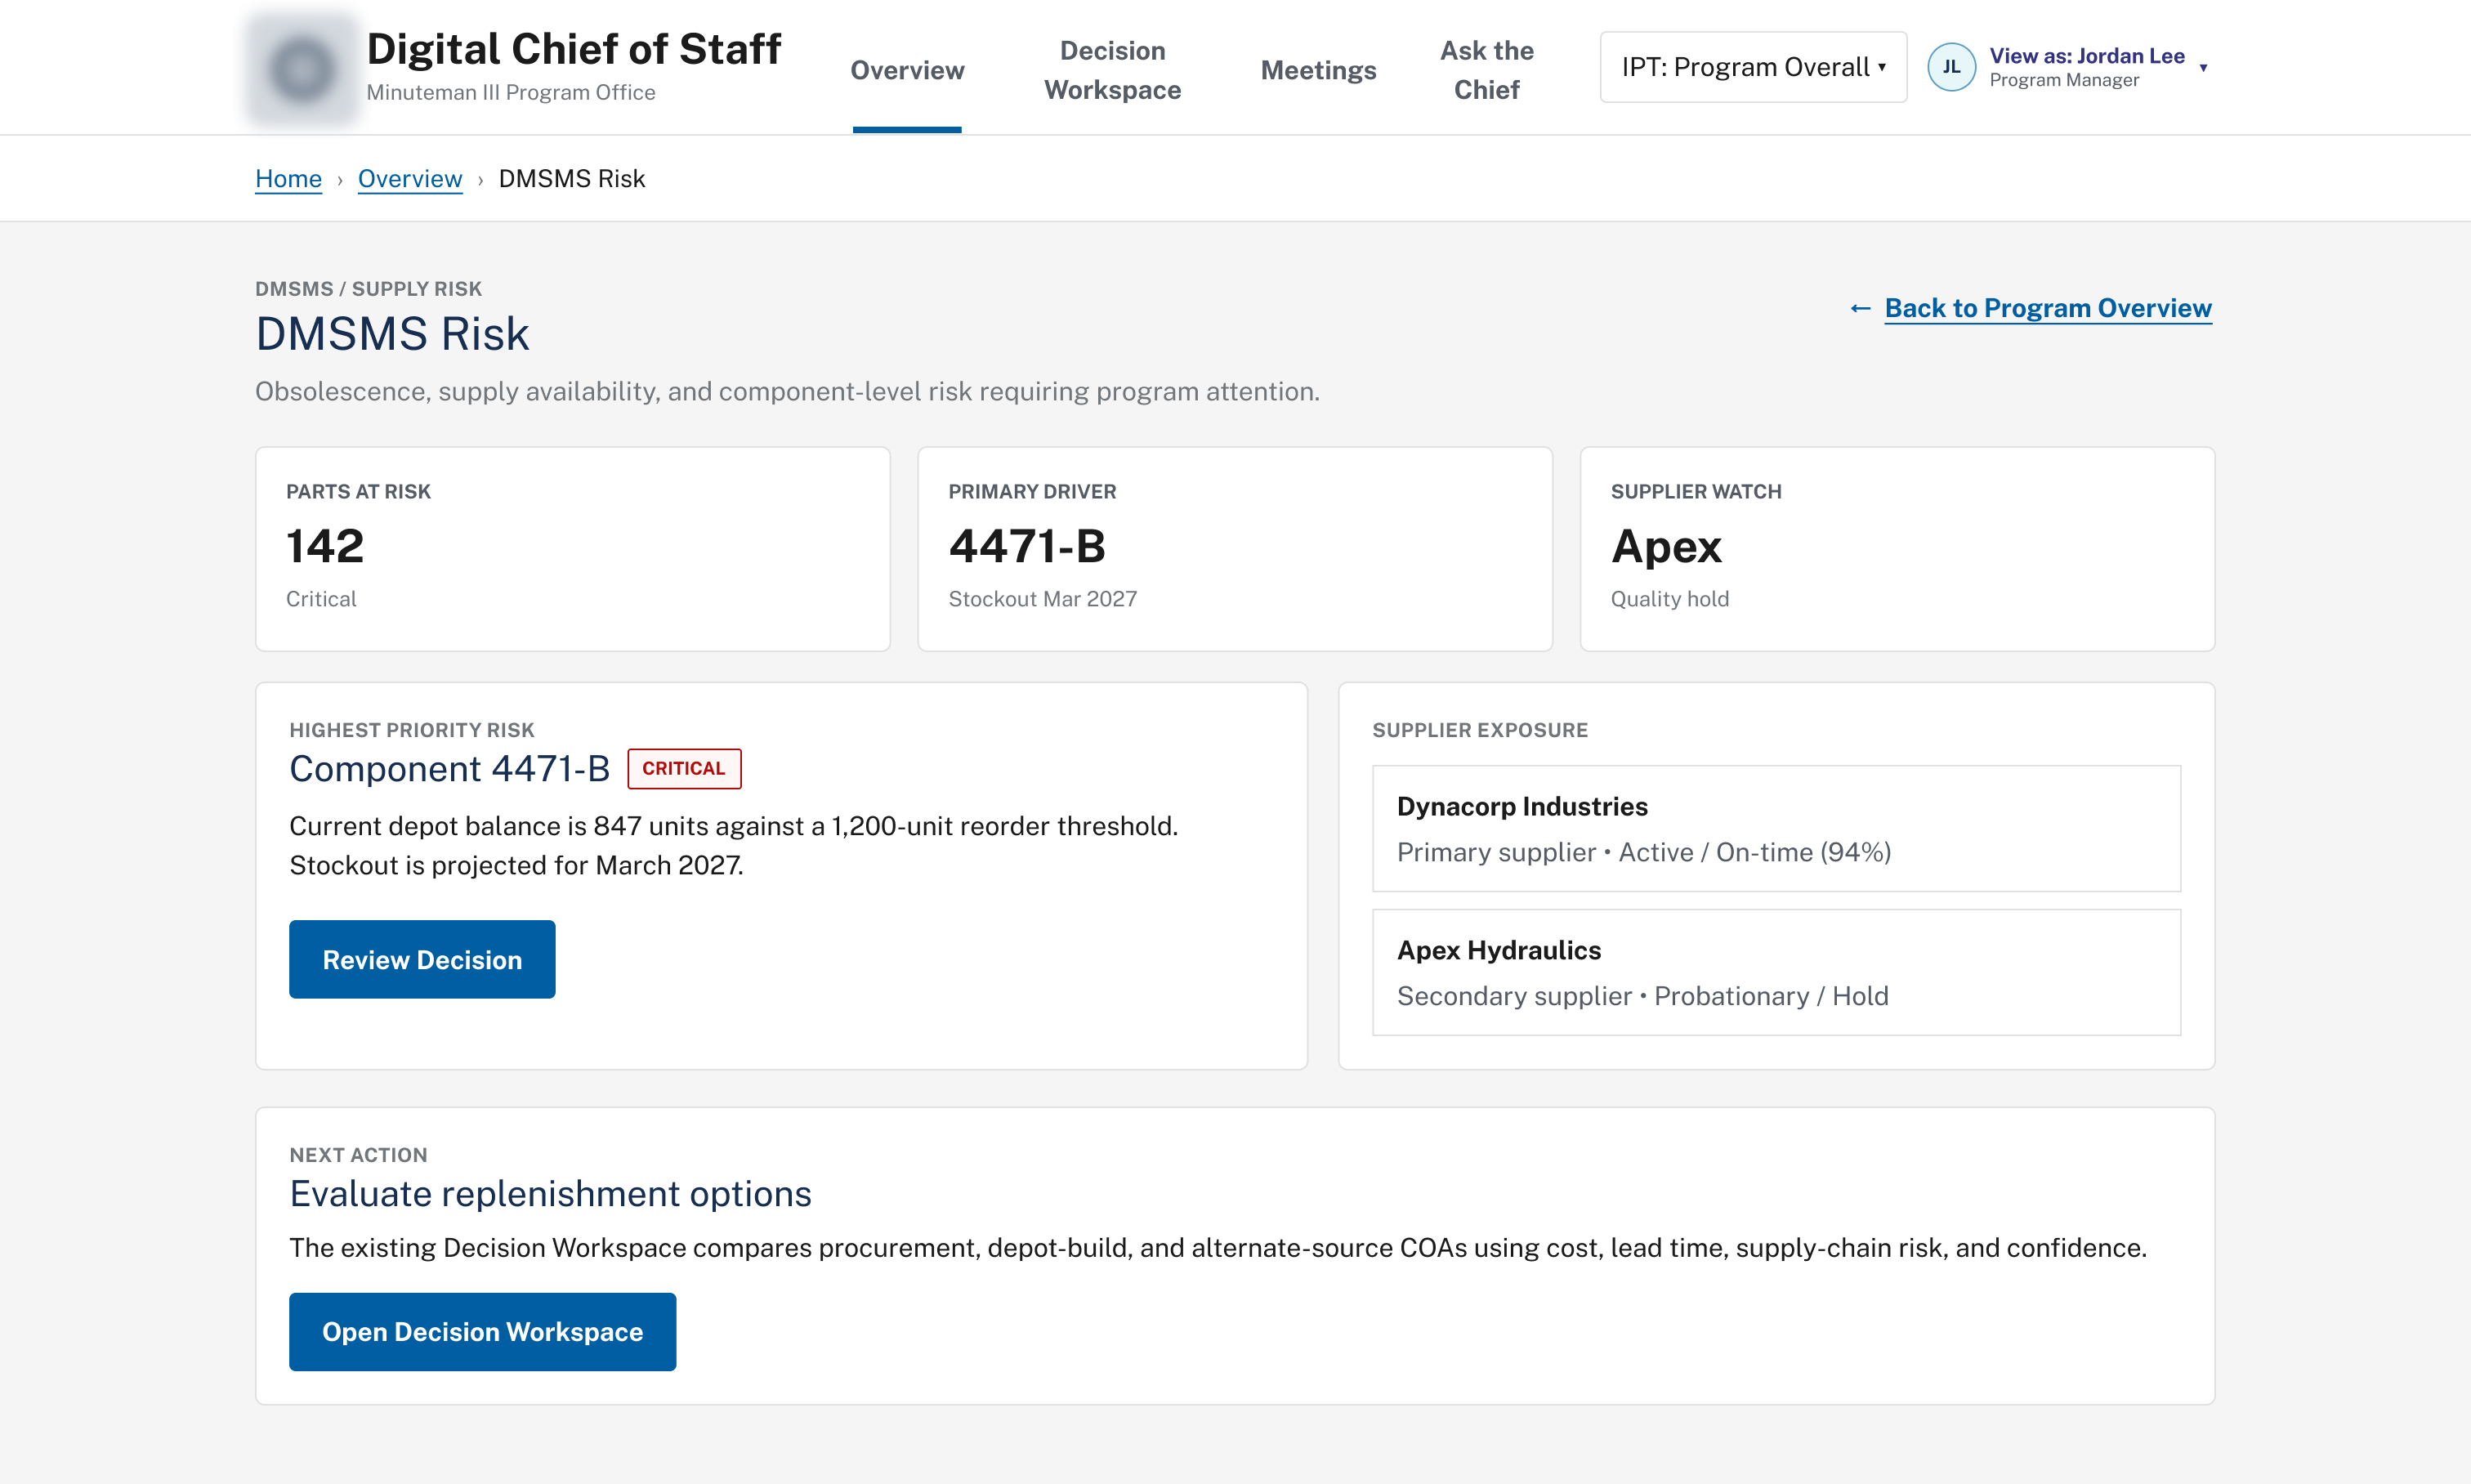
Task: Open the Decision Workspace tab
Action: click(1112, 70)
